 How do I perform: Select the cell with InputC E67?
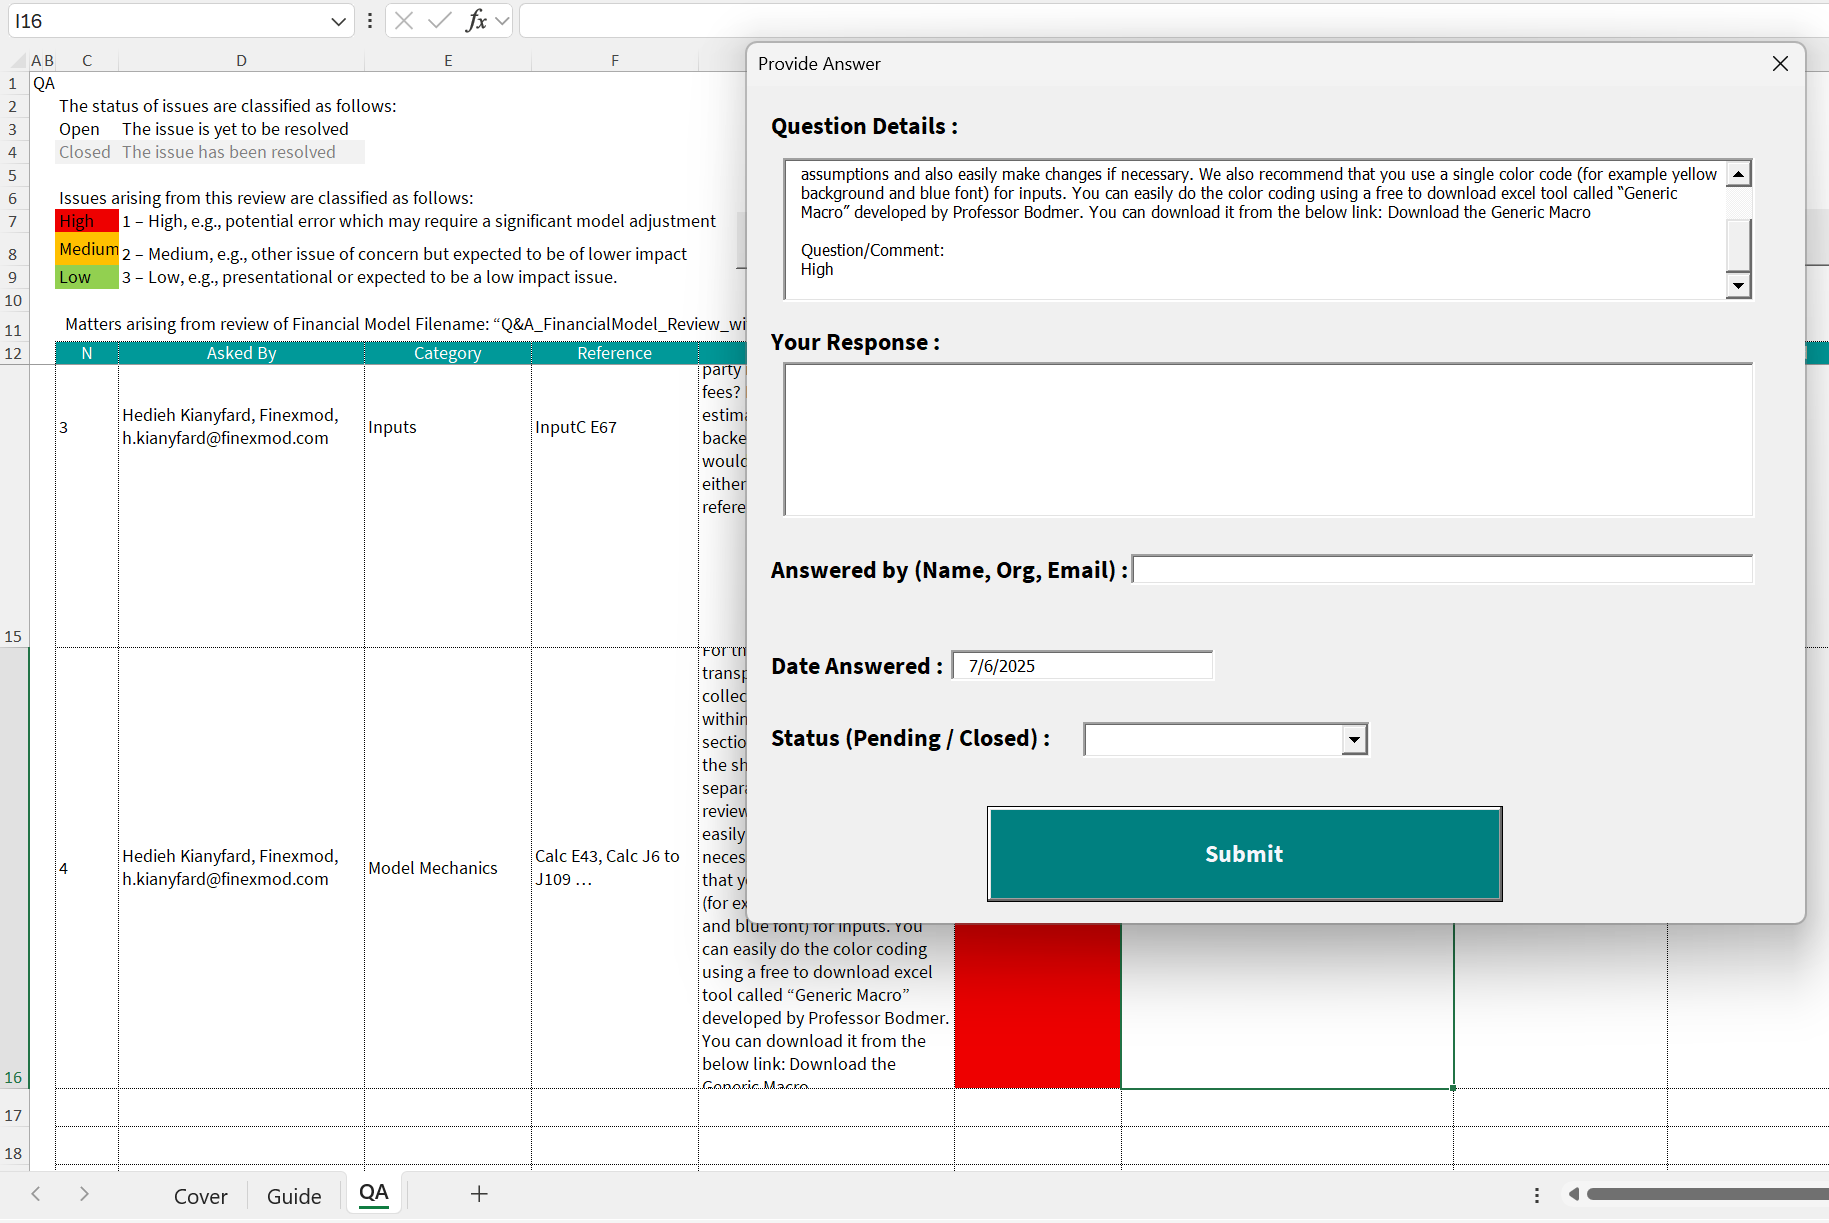(x=615, y=506)
